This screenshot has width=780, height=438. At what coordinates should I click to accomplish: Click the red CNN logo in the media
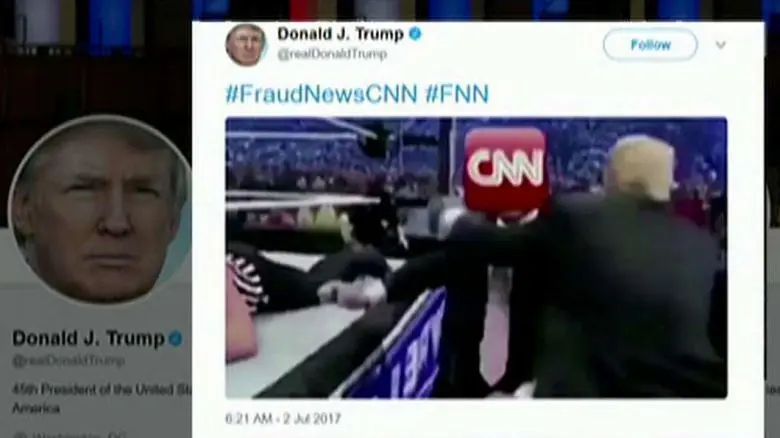[x=505, y=169]
